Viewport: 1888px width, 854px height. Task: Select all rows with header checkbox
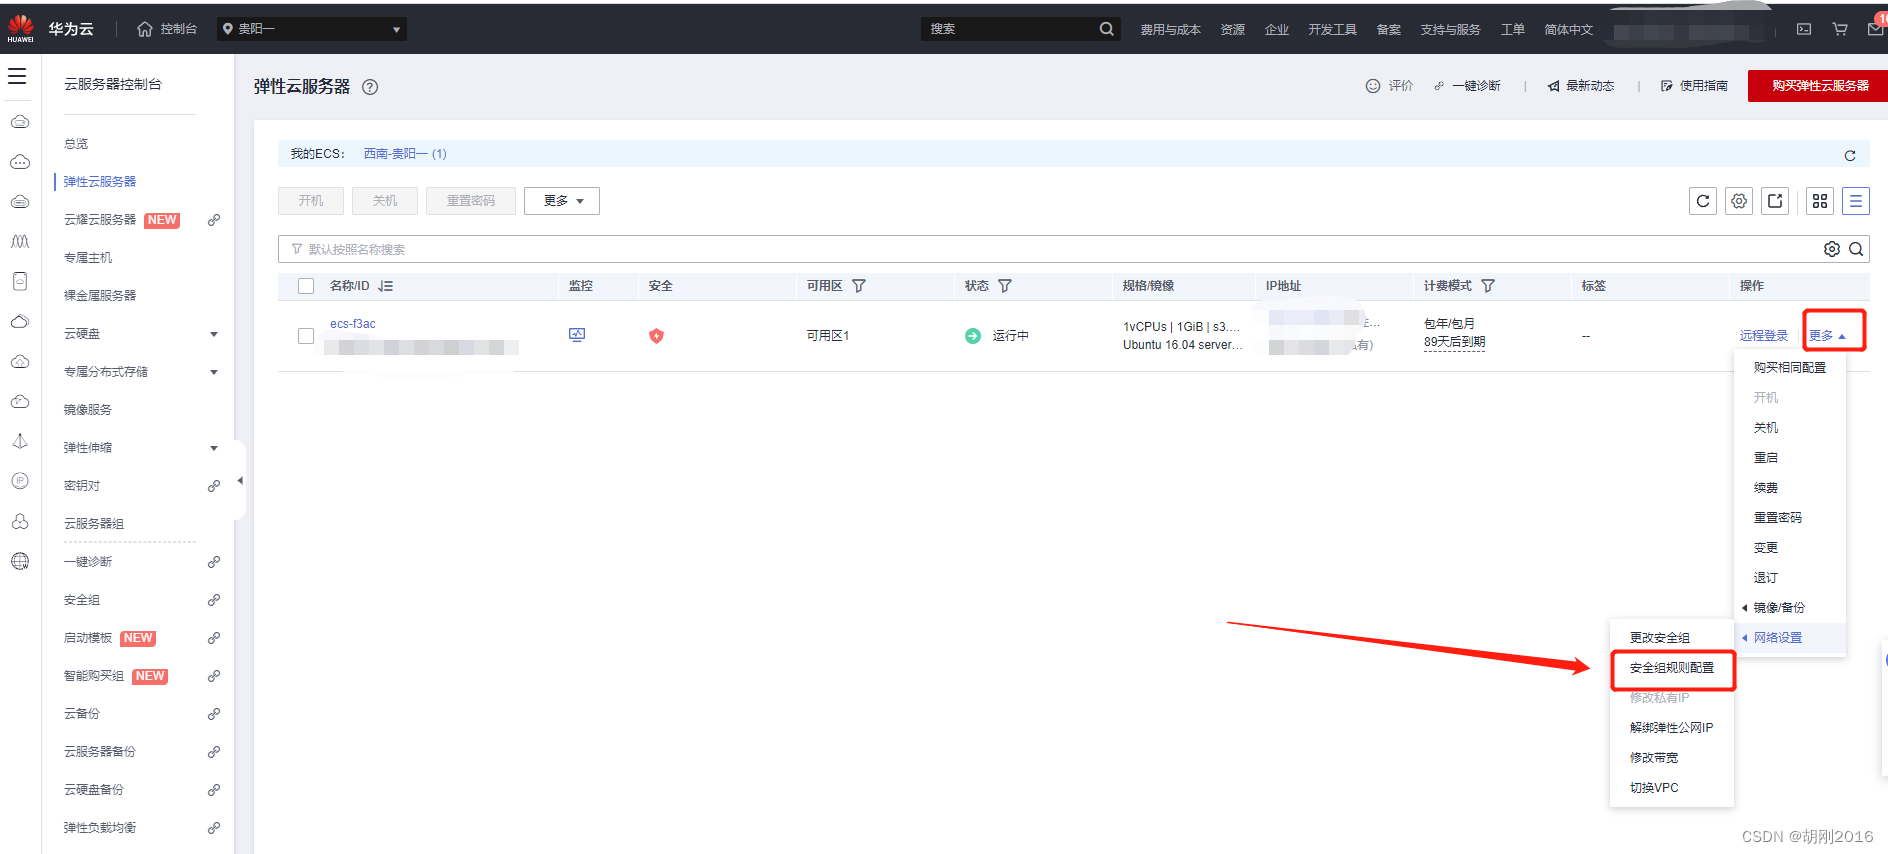pyautogui.click(x=306, y=286)
